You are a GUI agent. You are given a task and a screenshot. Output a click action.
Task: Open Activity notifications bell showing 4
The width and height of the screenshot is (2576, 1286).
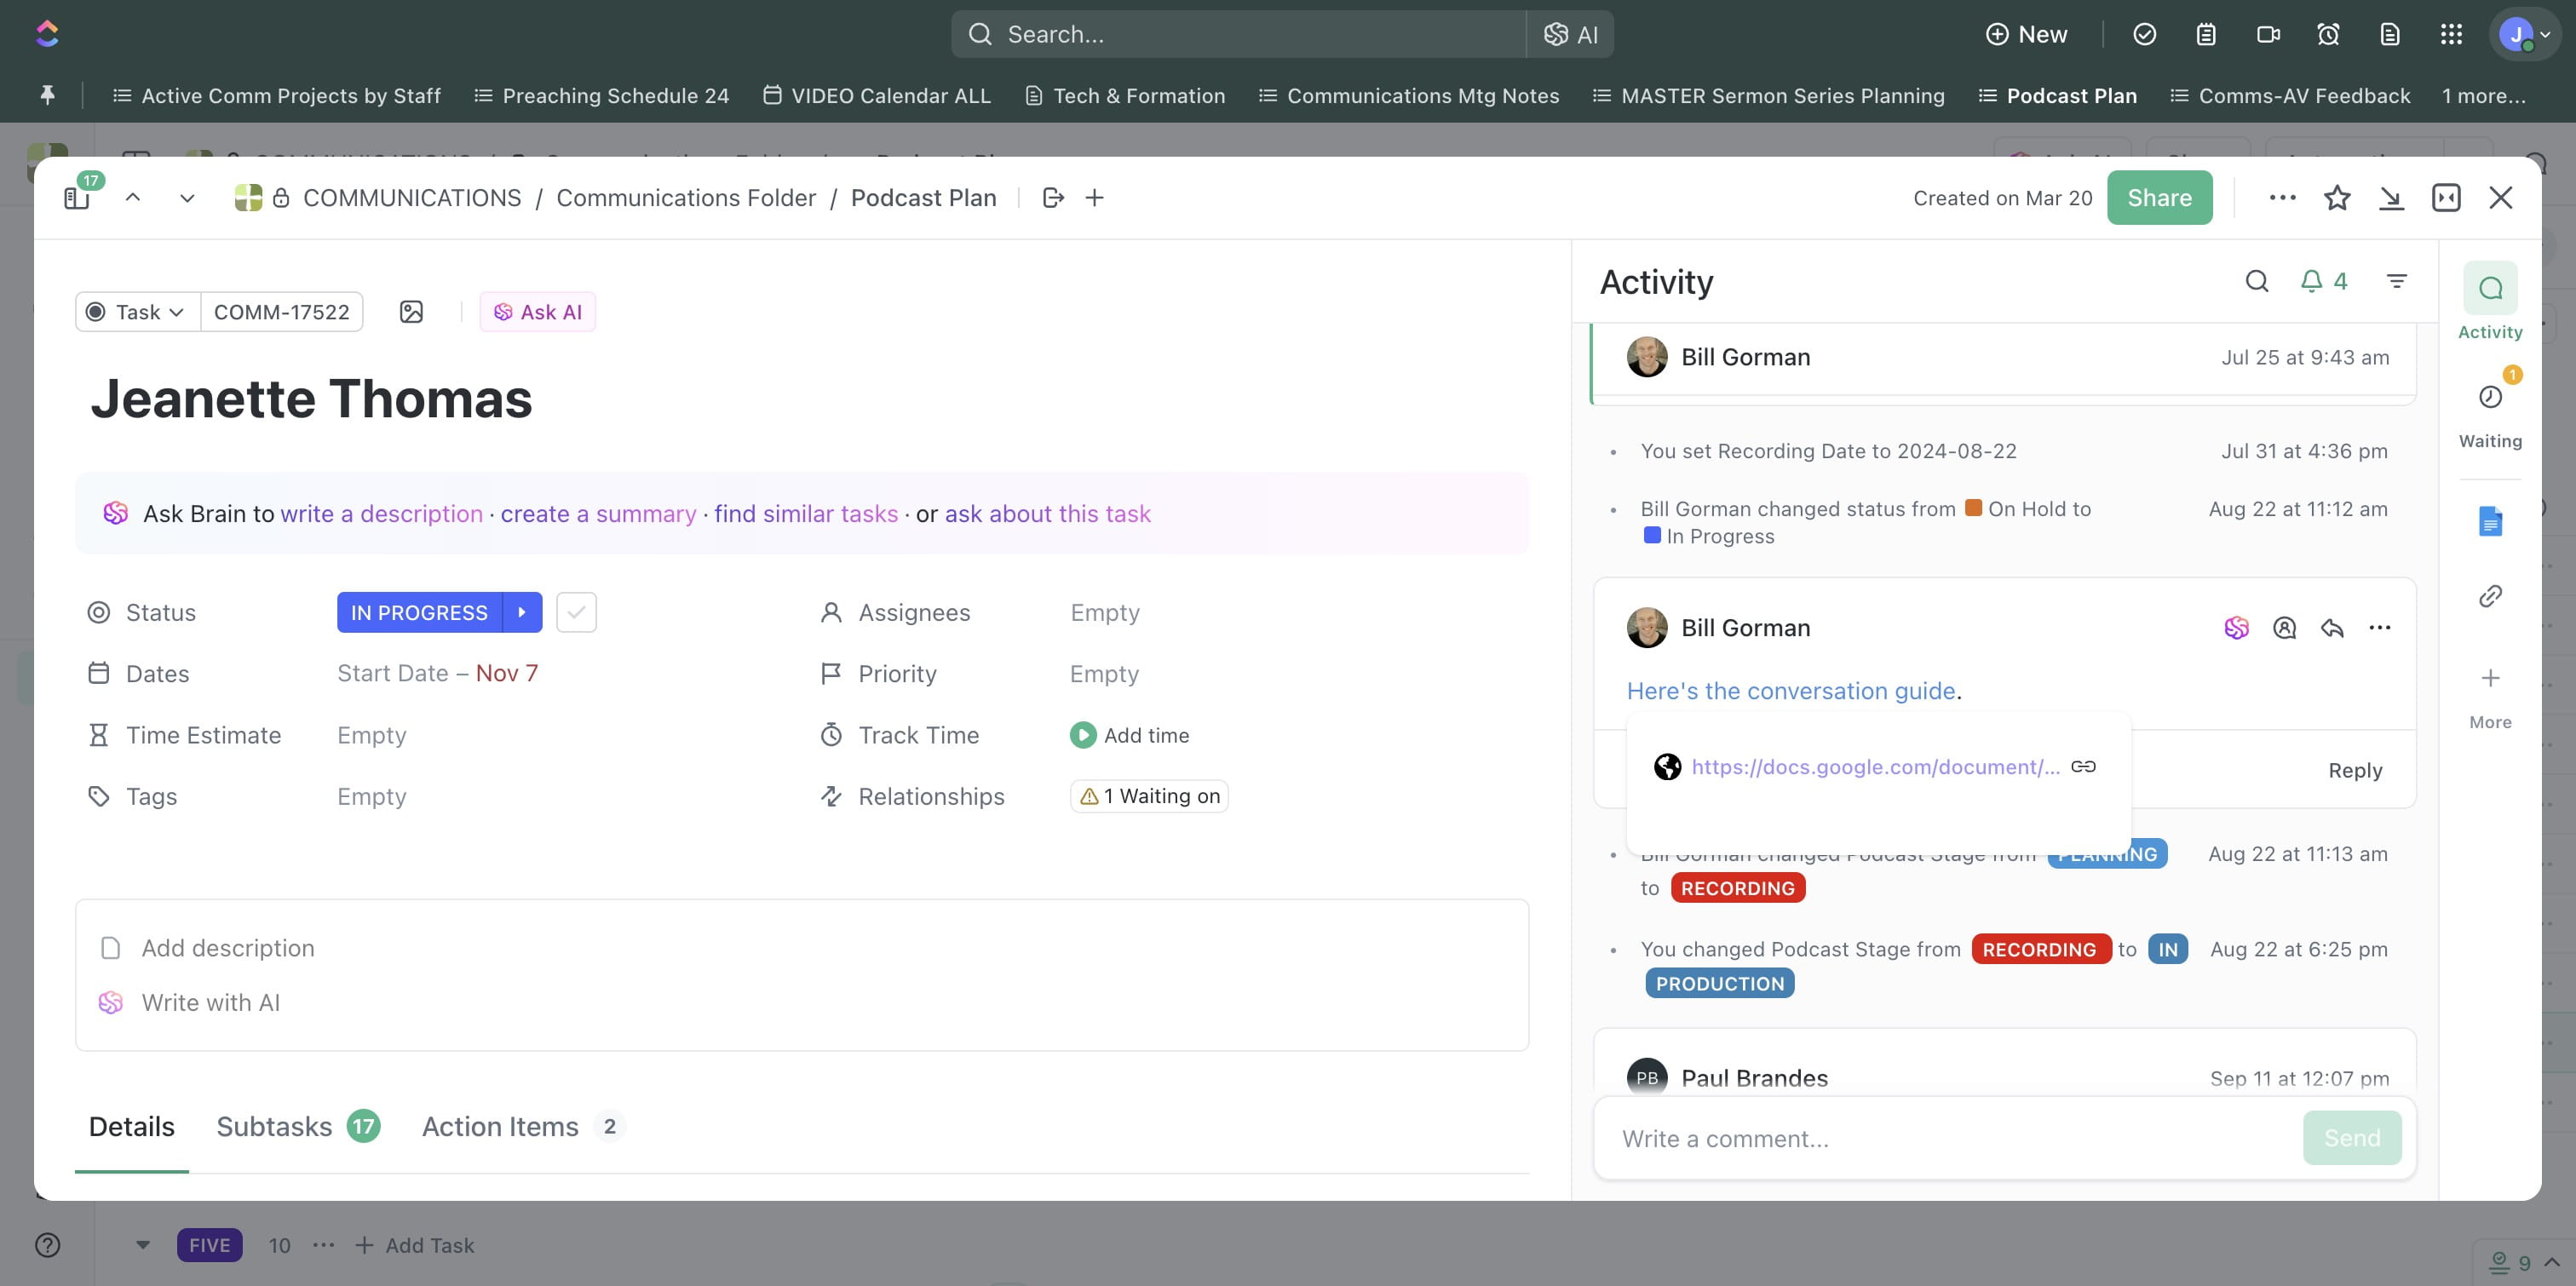tap(2323, 281)
